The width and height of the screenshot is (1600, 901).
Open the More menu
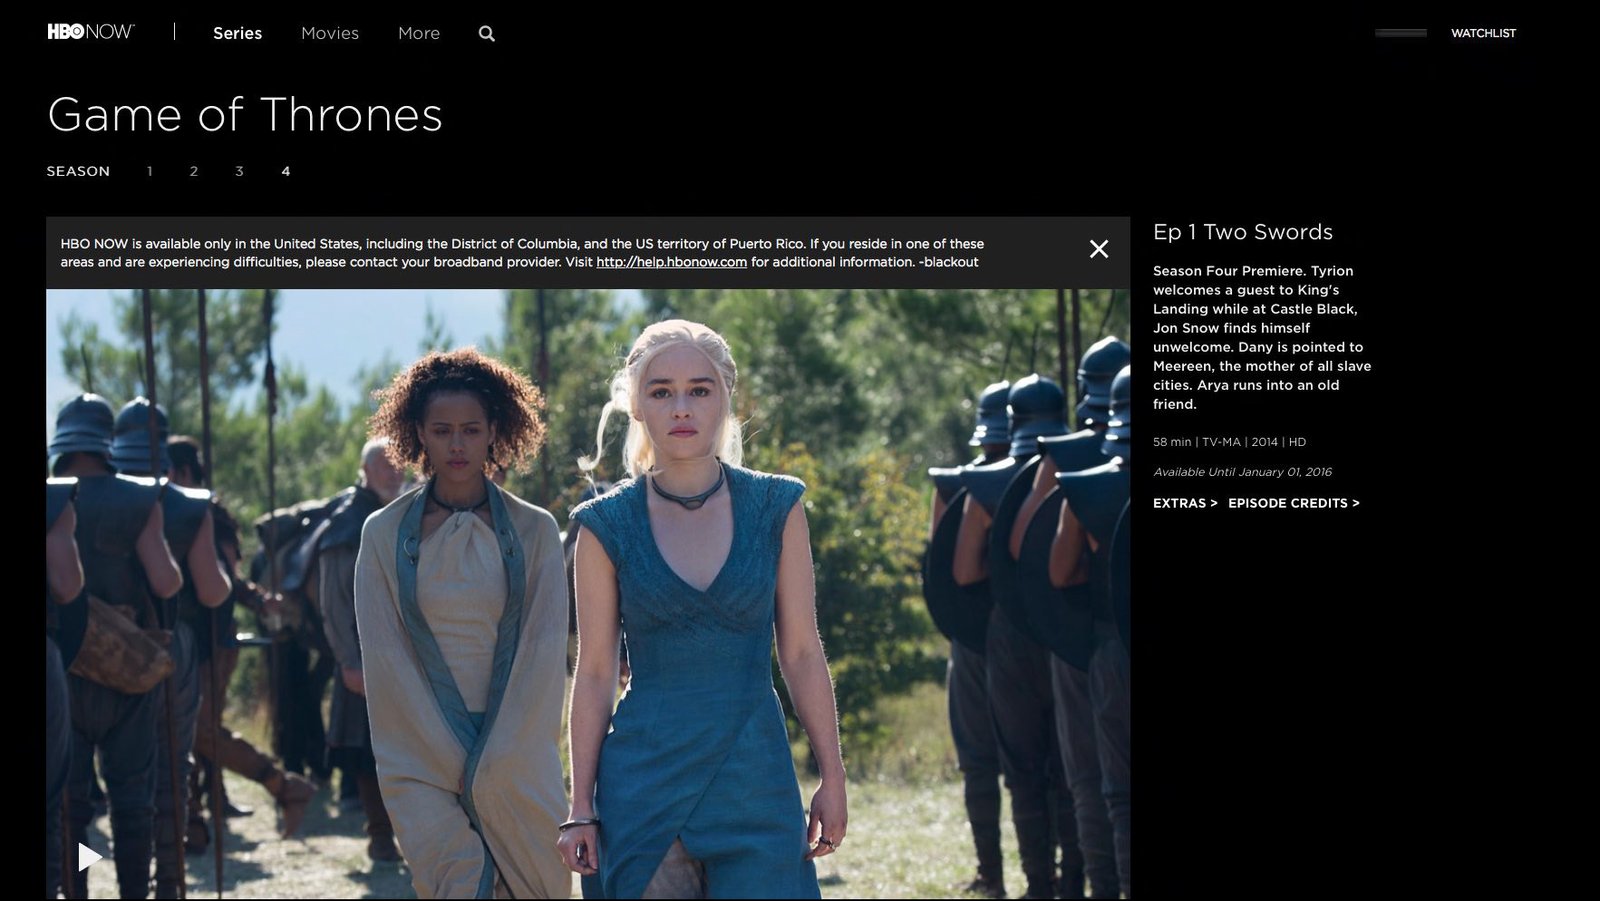pos(419,33)
